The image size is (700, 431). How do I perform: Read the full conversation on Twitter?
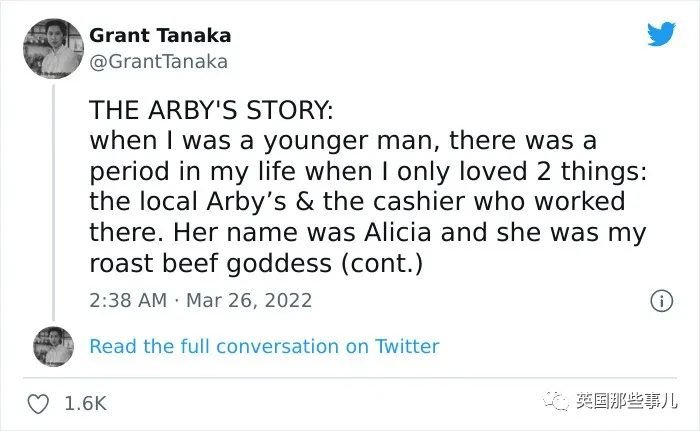point(264,346)
